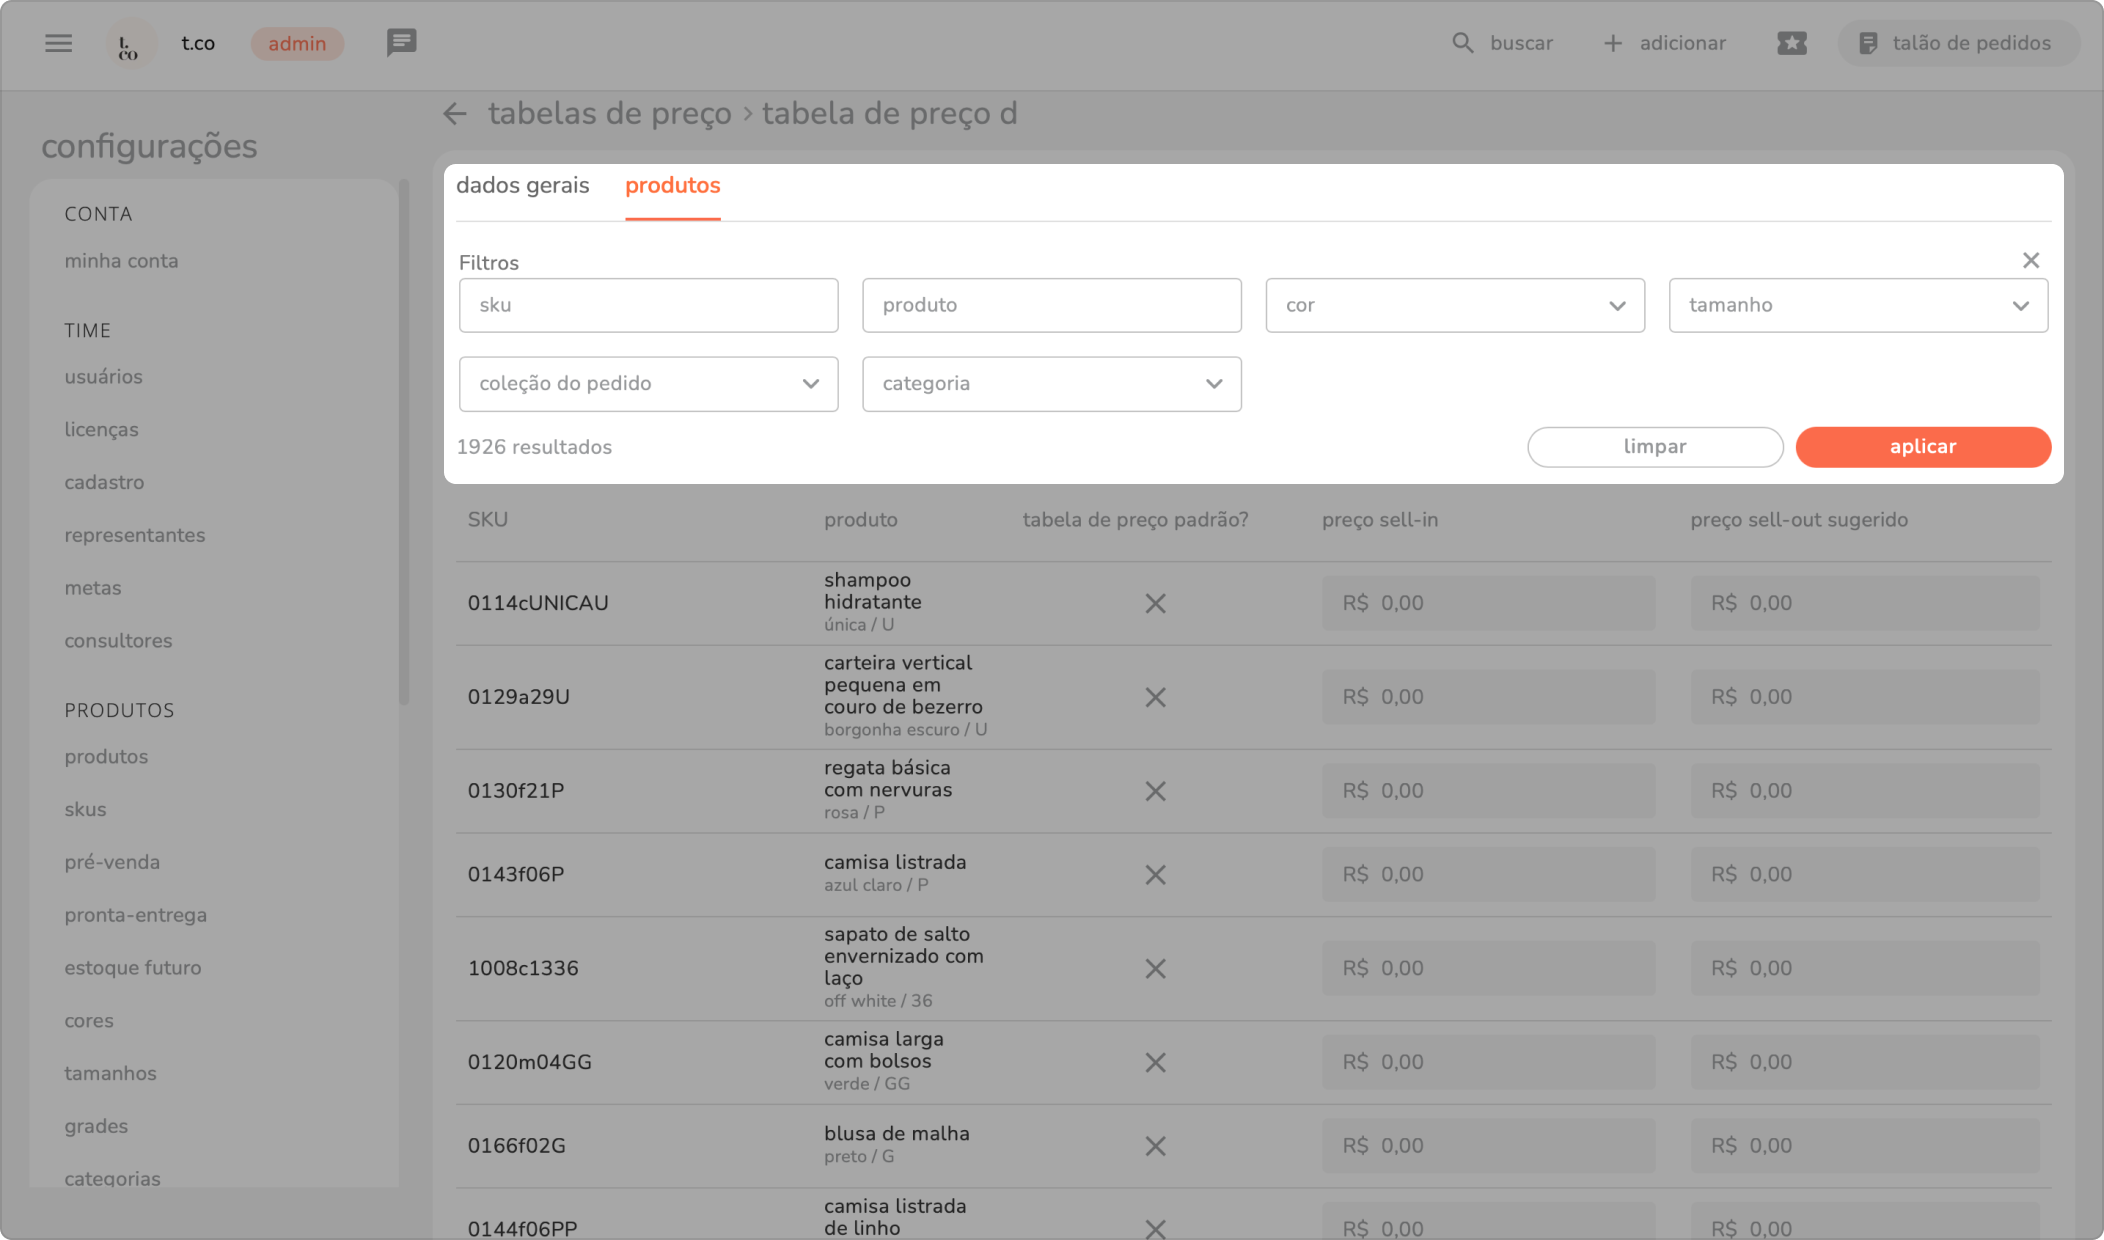Toggle default price table for 0130f21P

(x=1155, y=791)
